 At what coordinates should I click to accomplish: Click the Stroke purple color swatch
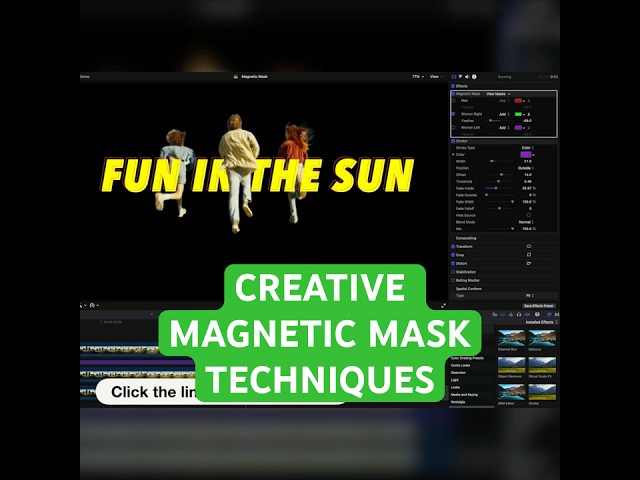click(526, 155)
